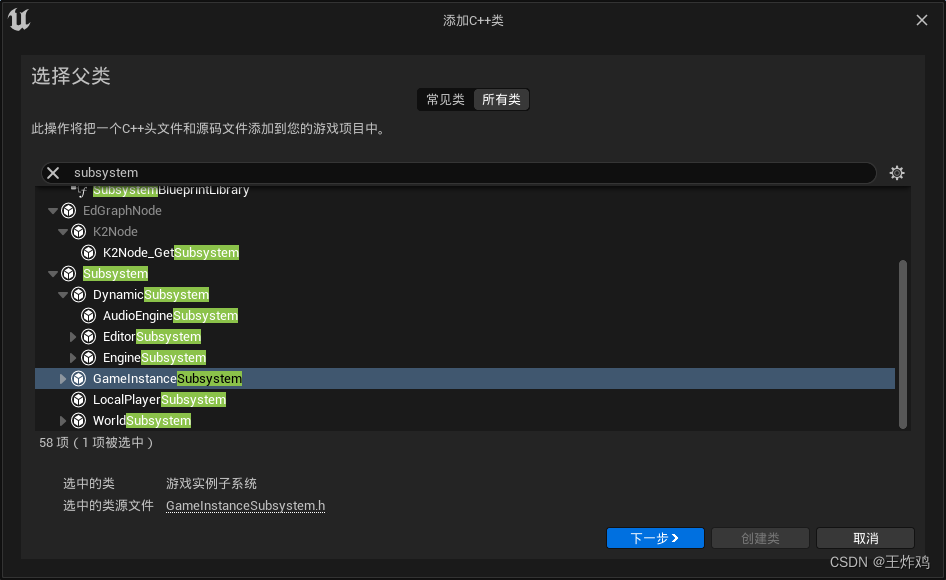
Task: Select the AudioEngineSubsystem class
Action: (170, 315)
